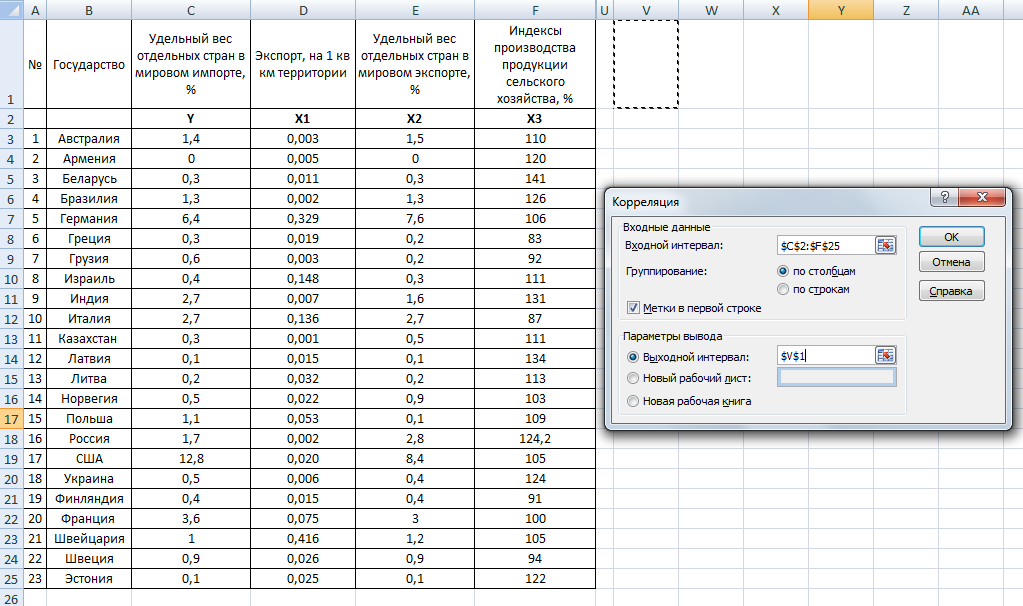The width and height of the screenshot is (1023, 606).
Task: Select highlighted column Y header
Action: click(x=841, y=10)
